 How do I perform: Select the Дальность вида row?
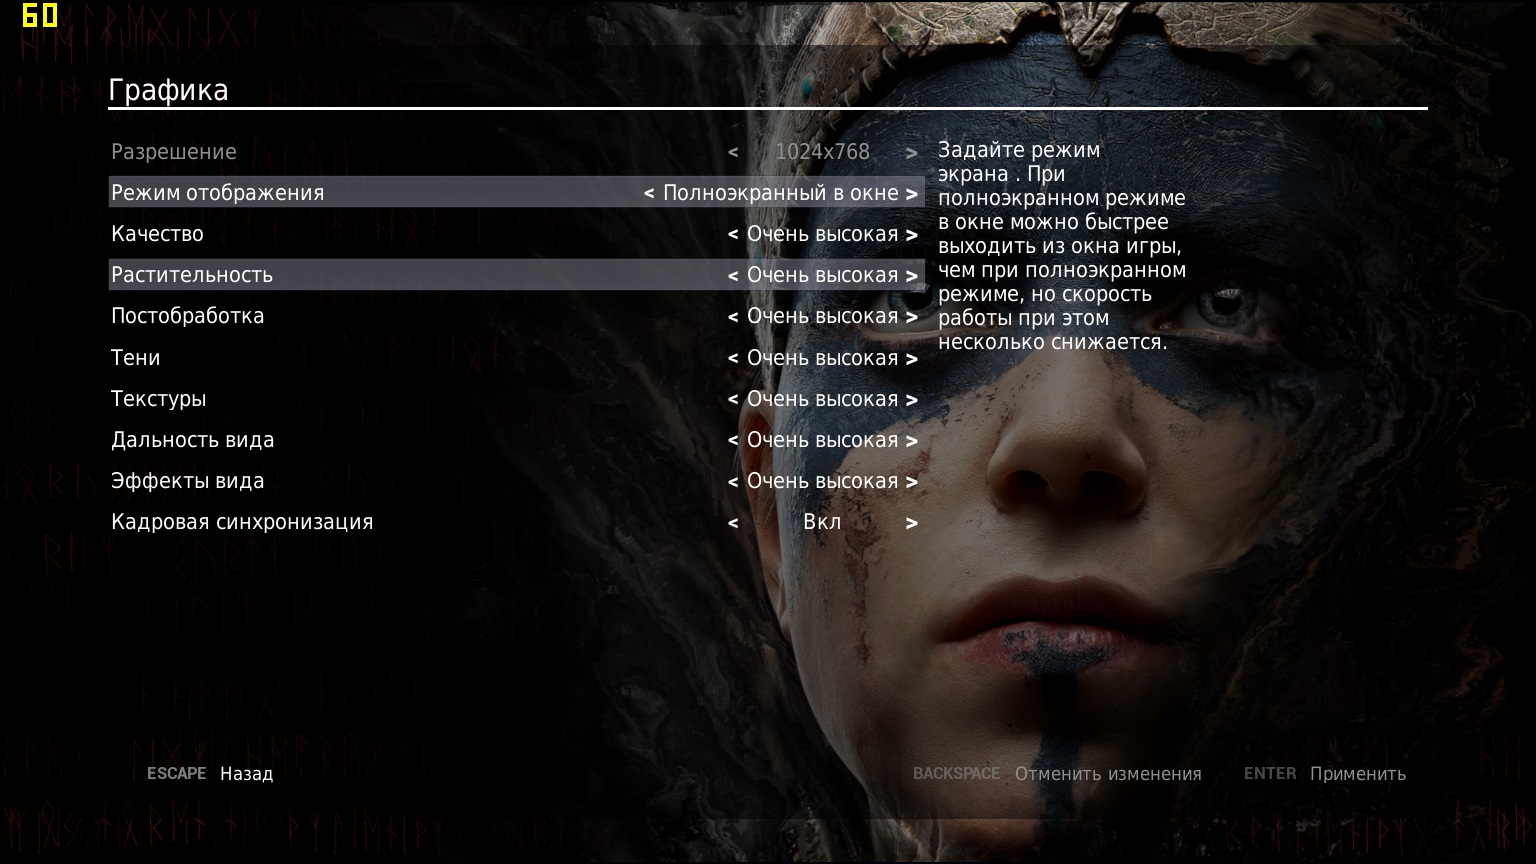coord(516,440)
